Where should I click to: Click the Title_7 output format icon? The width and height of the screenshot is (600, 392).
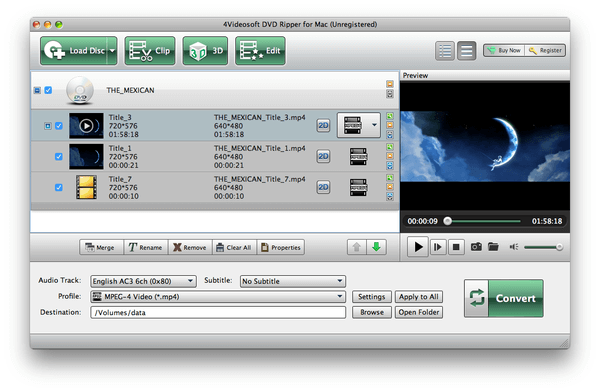click(x=358, y=187)
